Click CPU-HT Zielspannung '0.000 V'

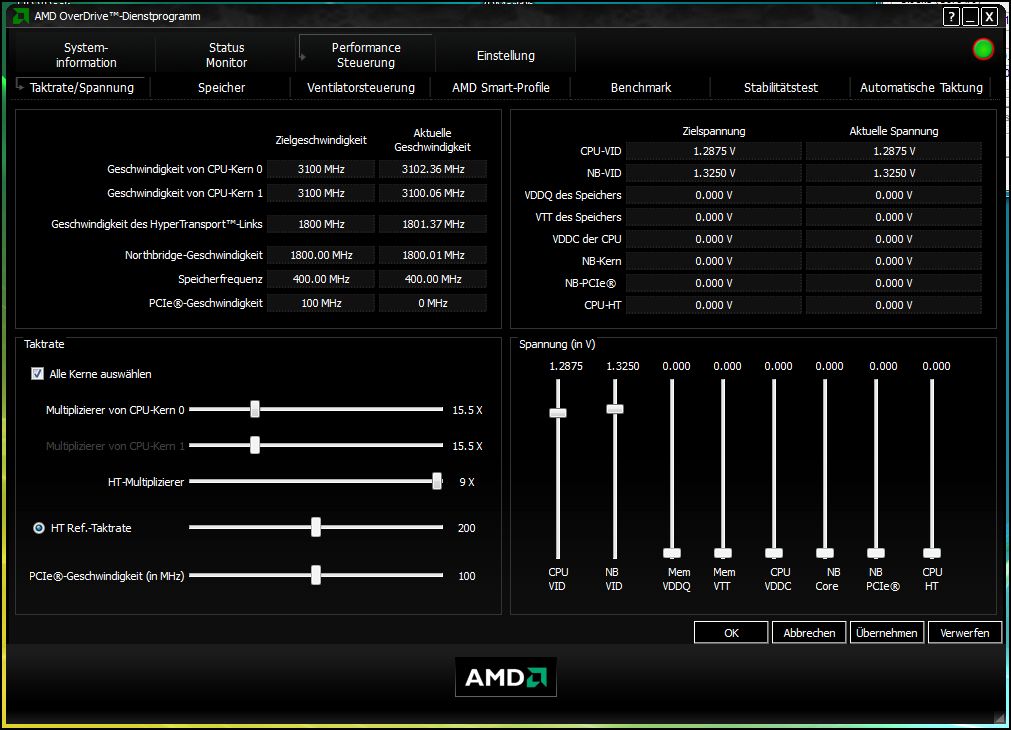pos(714,305)
